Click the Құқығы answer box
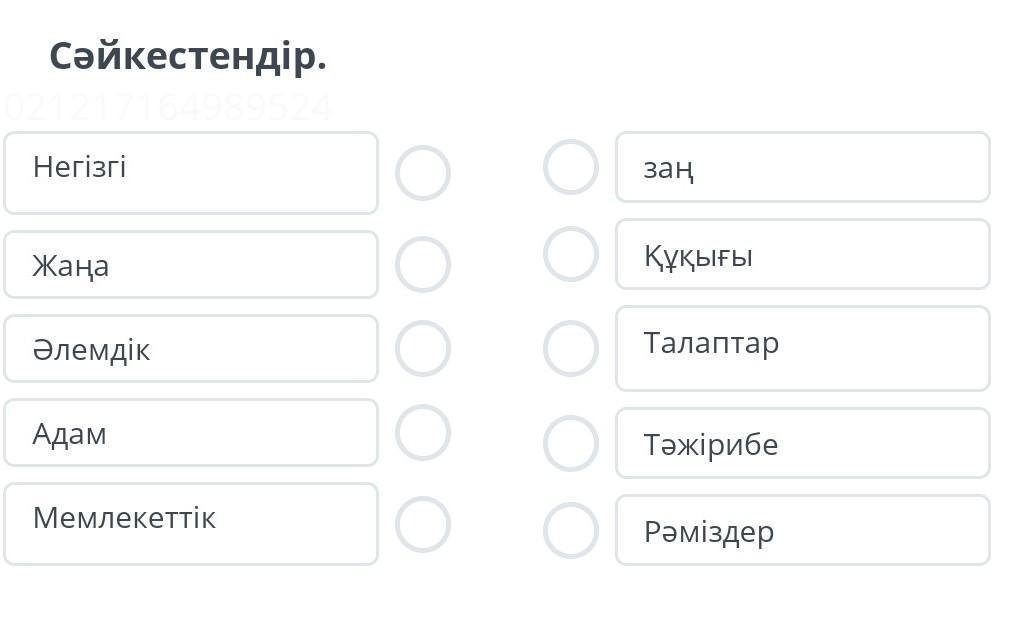 coord(803,255)
